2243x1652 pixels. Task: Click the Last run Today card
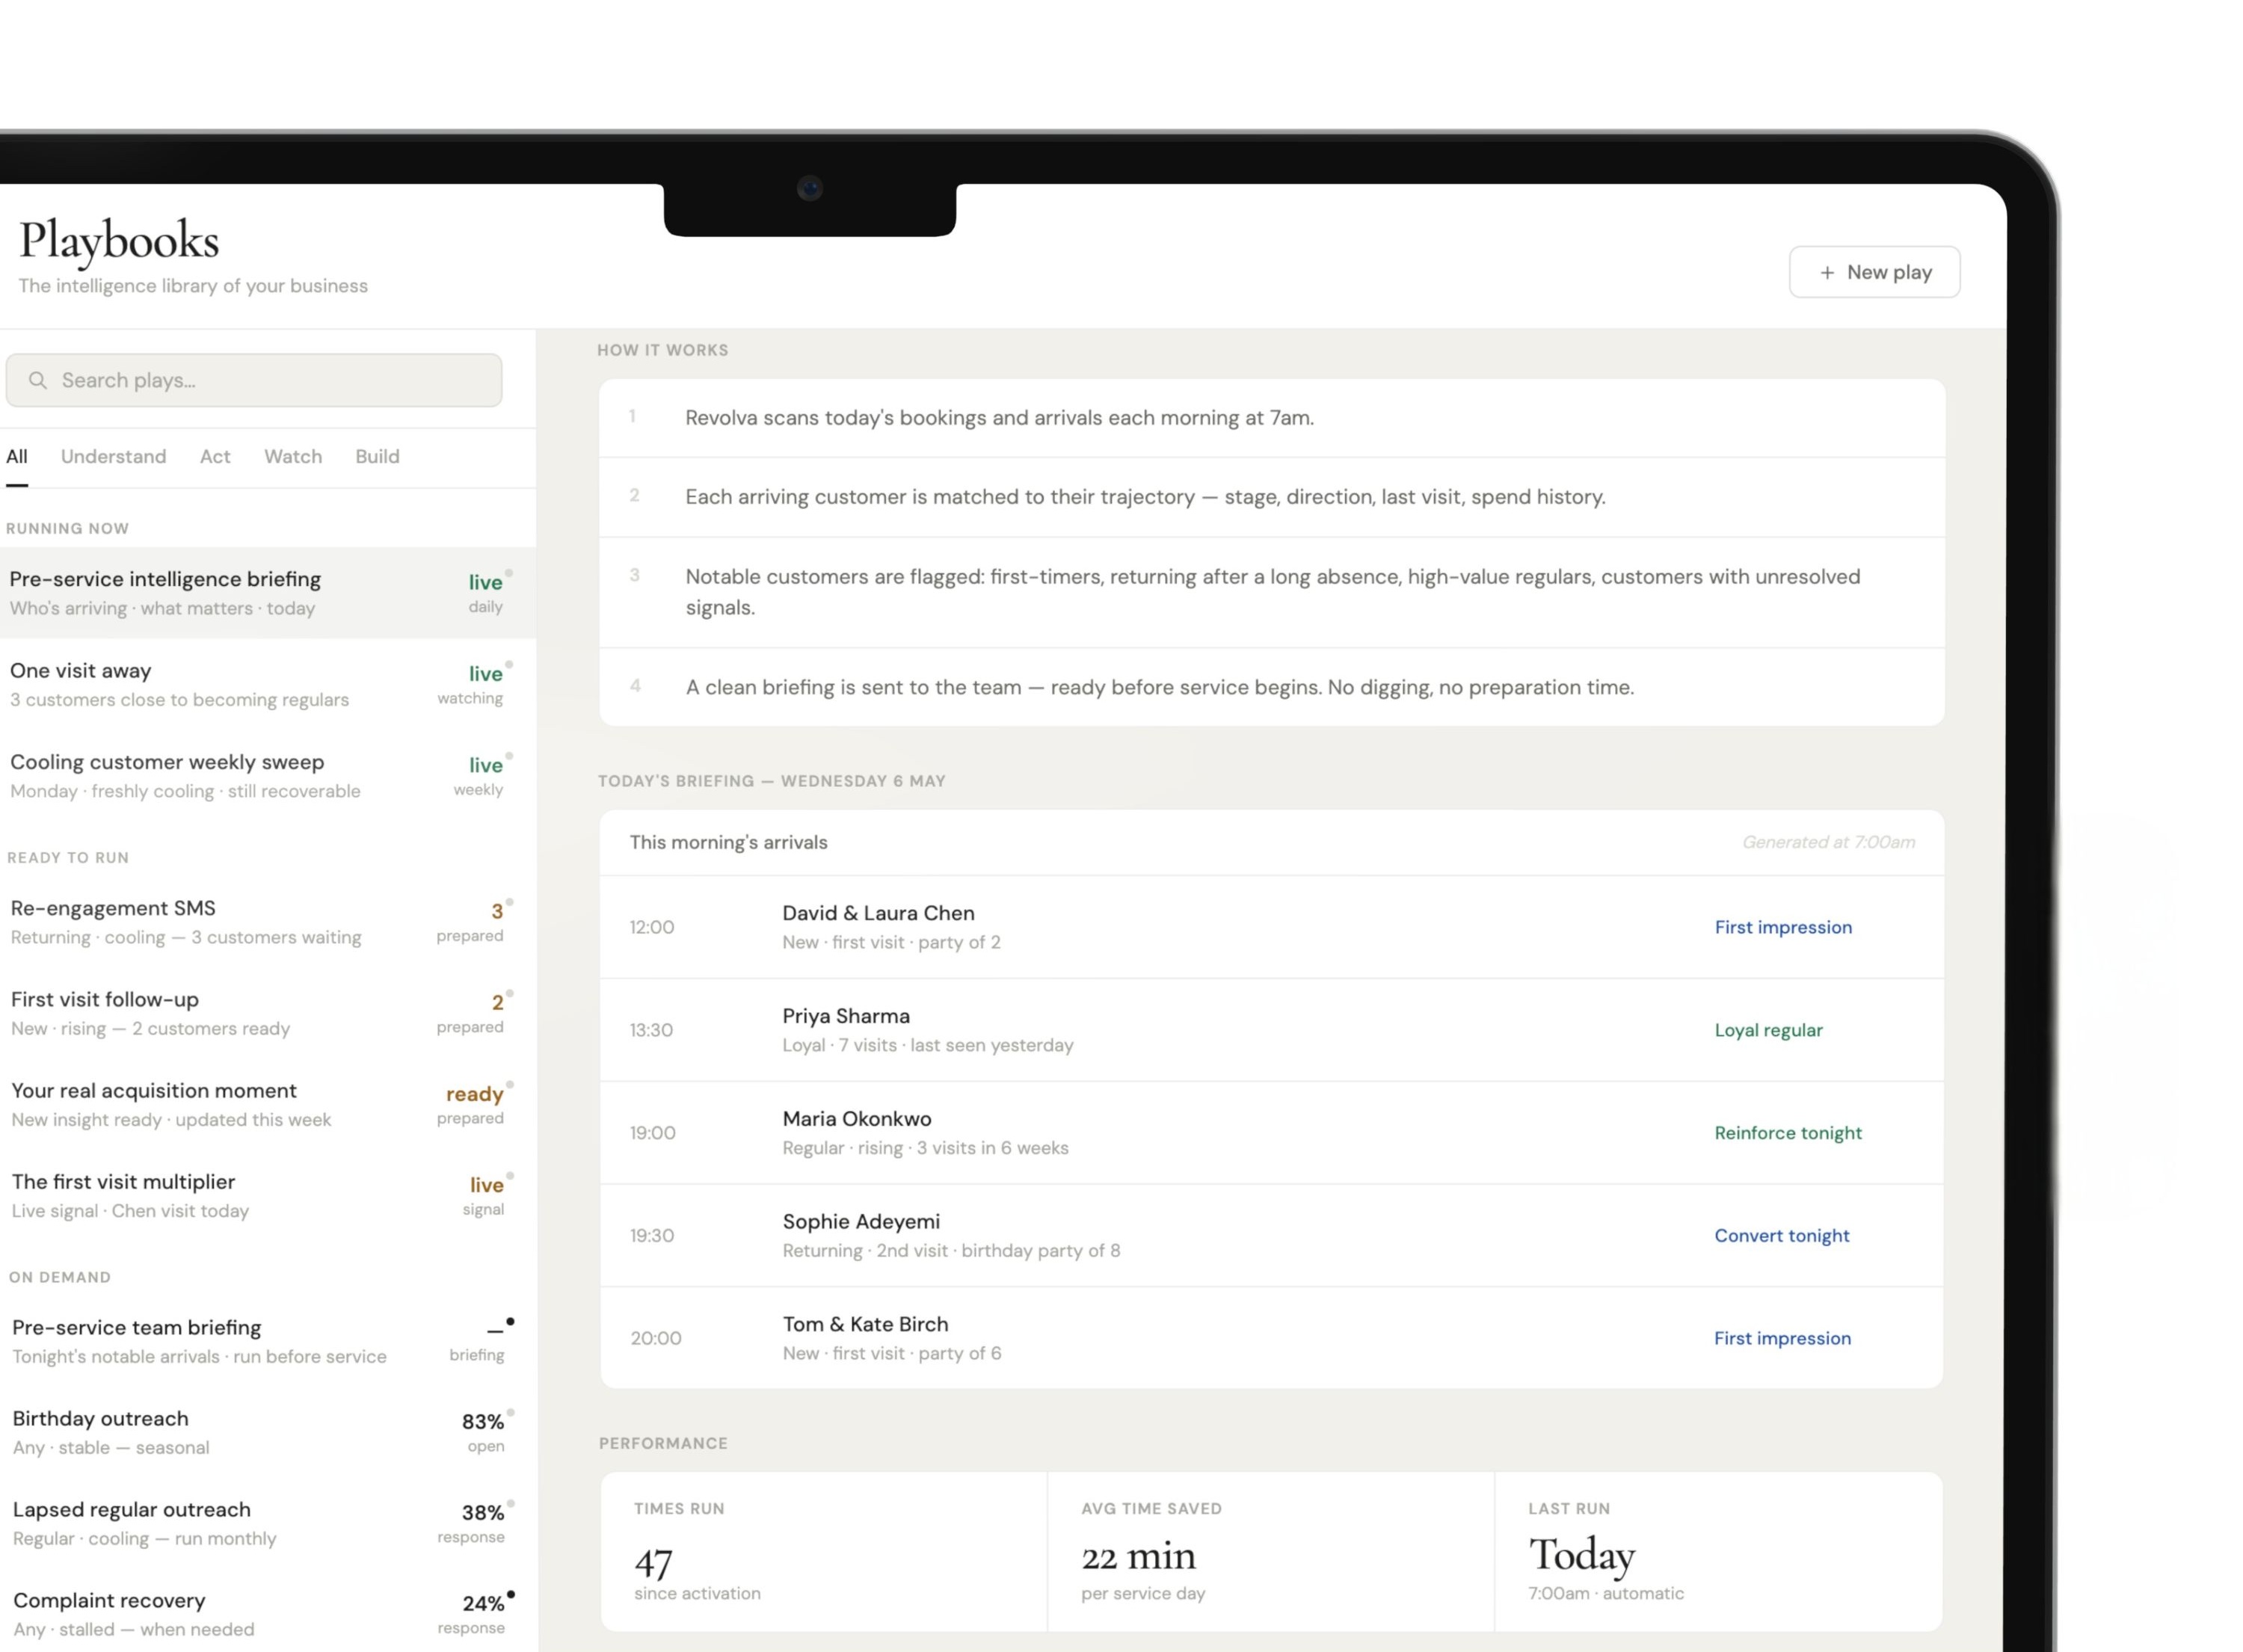coord(1718,1551)
